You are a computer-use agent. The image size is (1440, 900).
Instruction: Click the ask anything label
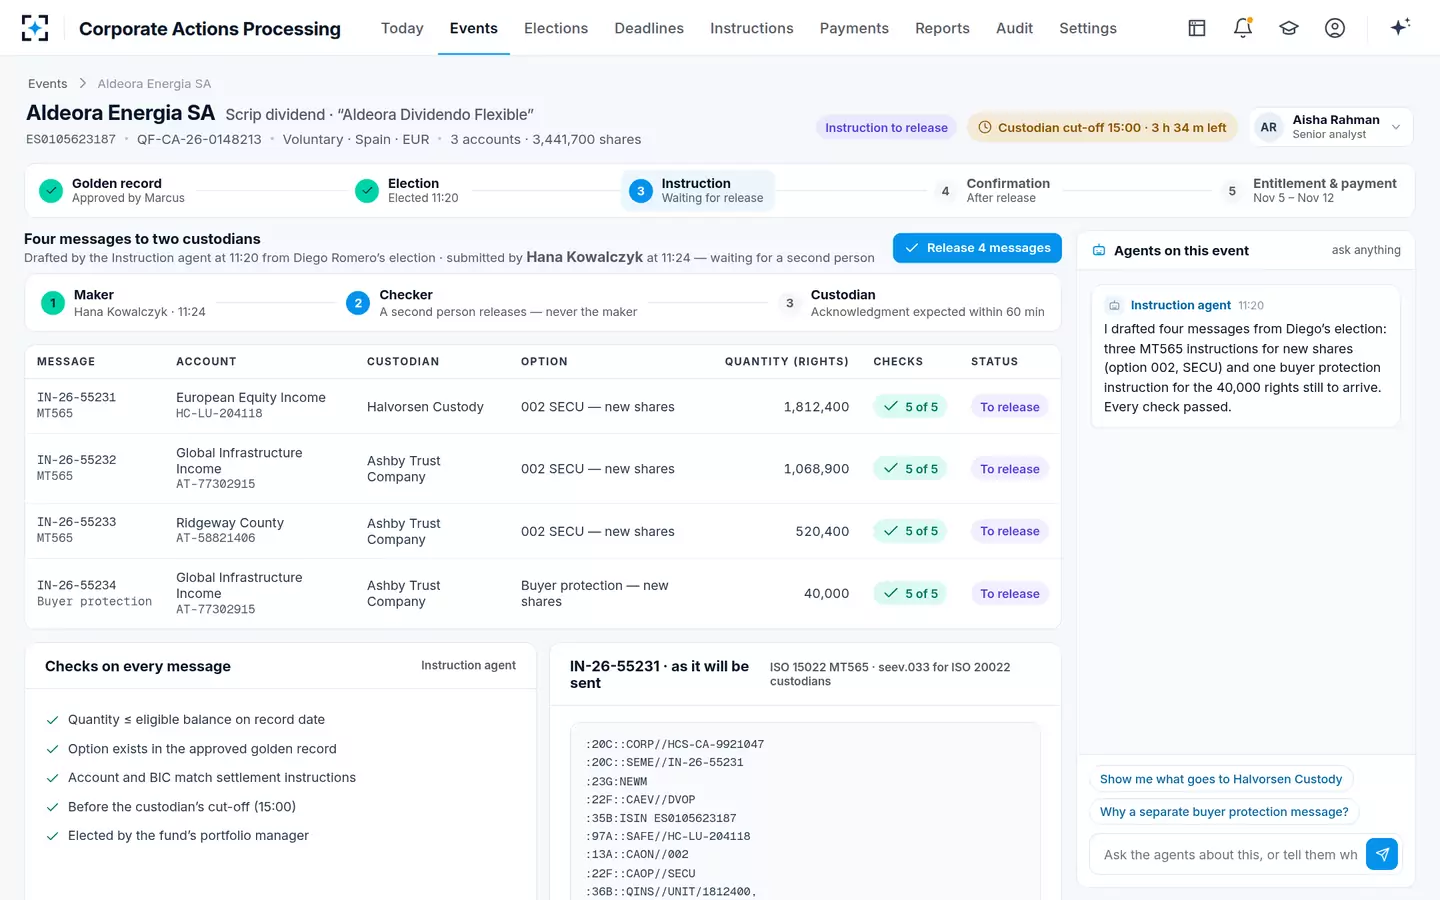[1366, 250]
